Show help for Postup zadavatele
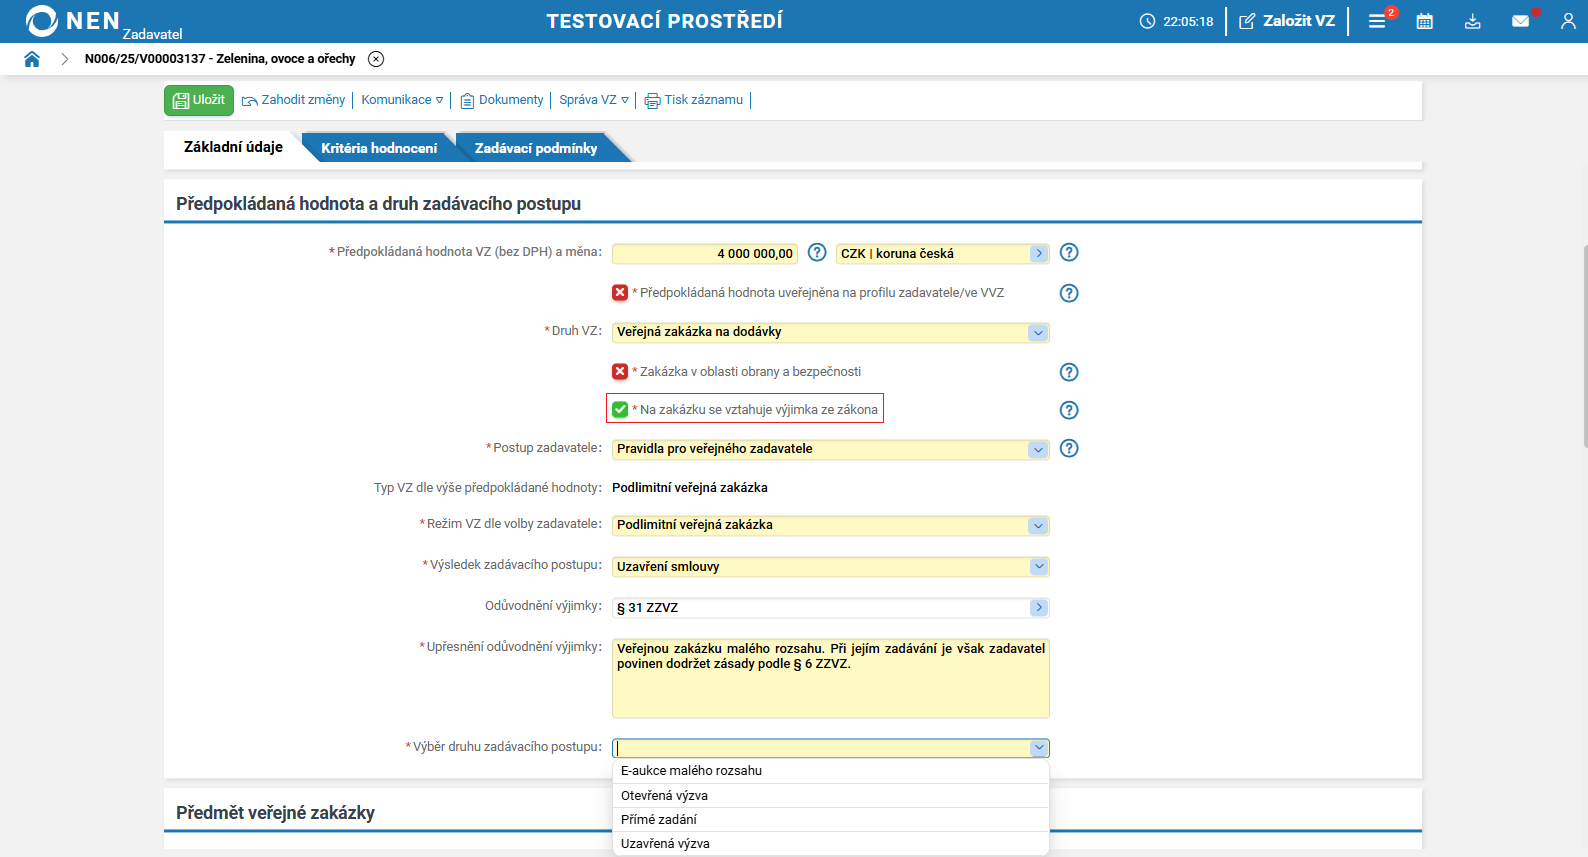This screenshot has width=1588, height=857. coord(1069,448)
